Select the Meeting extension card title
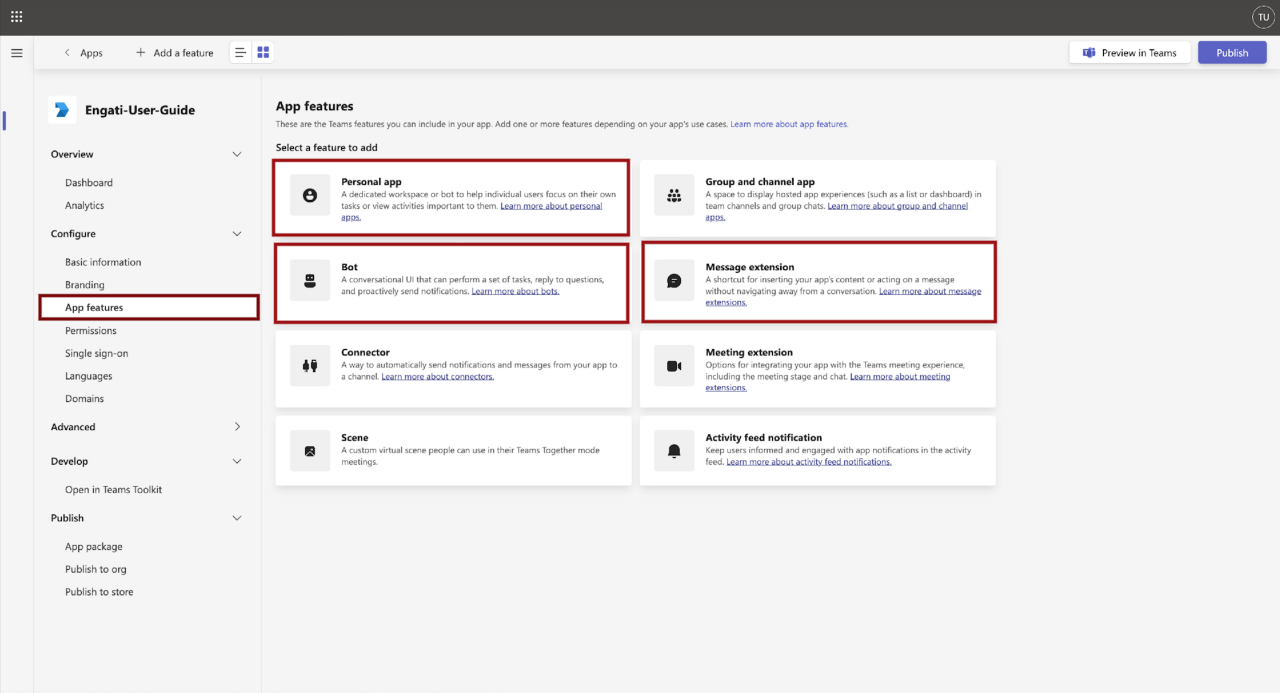The image size is (1280, 693). 749,352
